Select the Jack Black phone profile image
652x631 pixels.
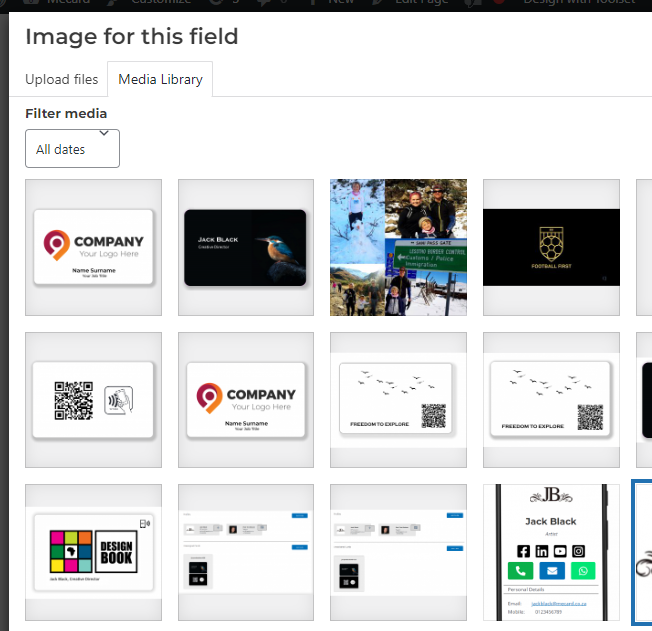[x=551, y=552]
